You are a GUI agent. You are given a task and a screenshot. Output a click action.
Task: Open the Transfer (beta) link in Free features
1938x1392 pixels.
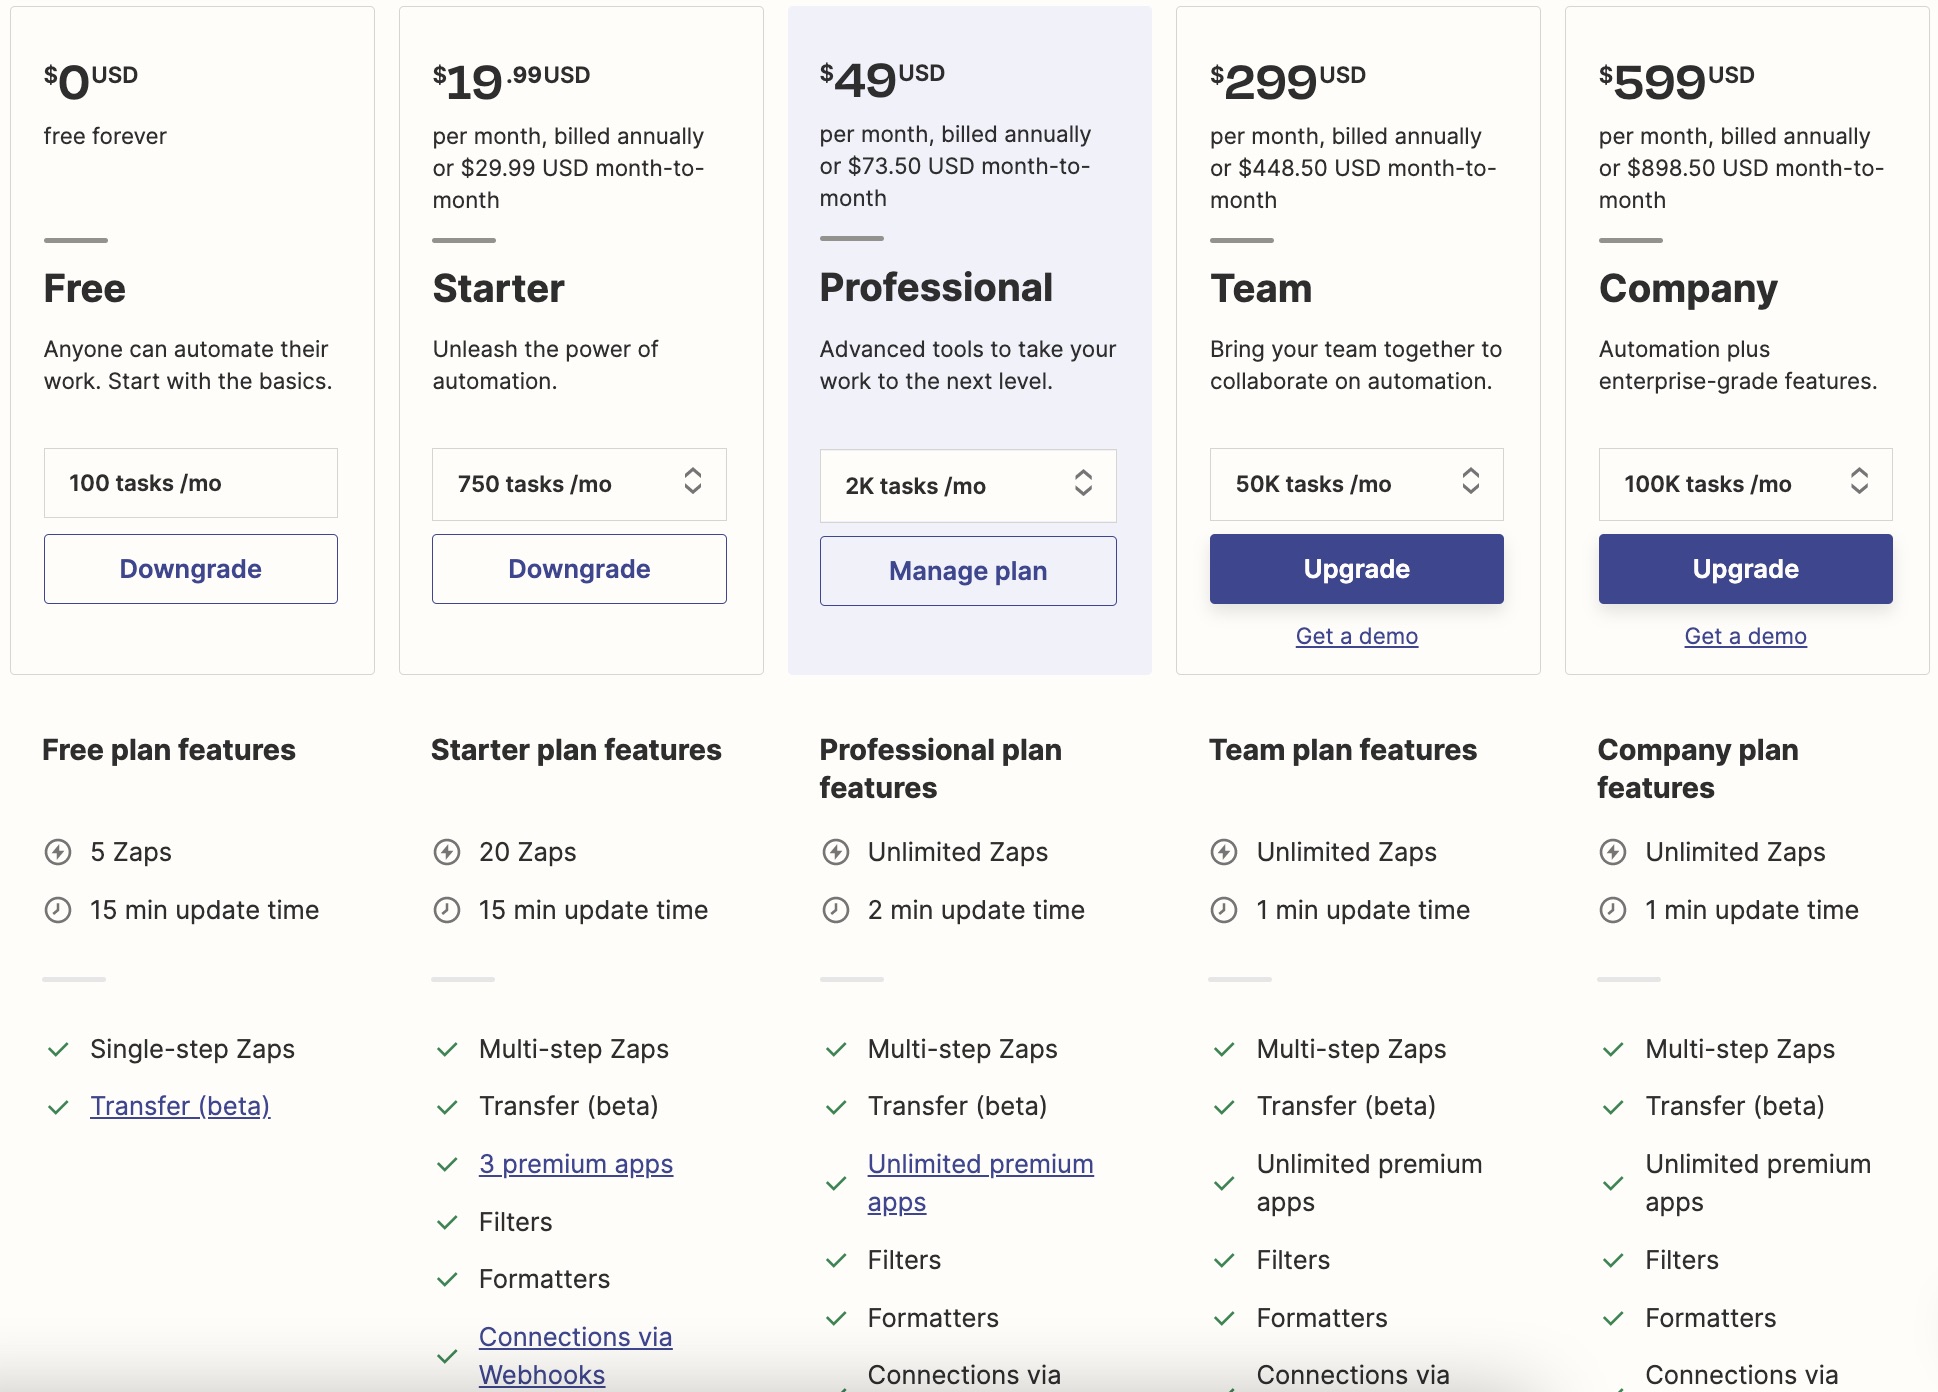tap(180, 1106)
